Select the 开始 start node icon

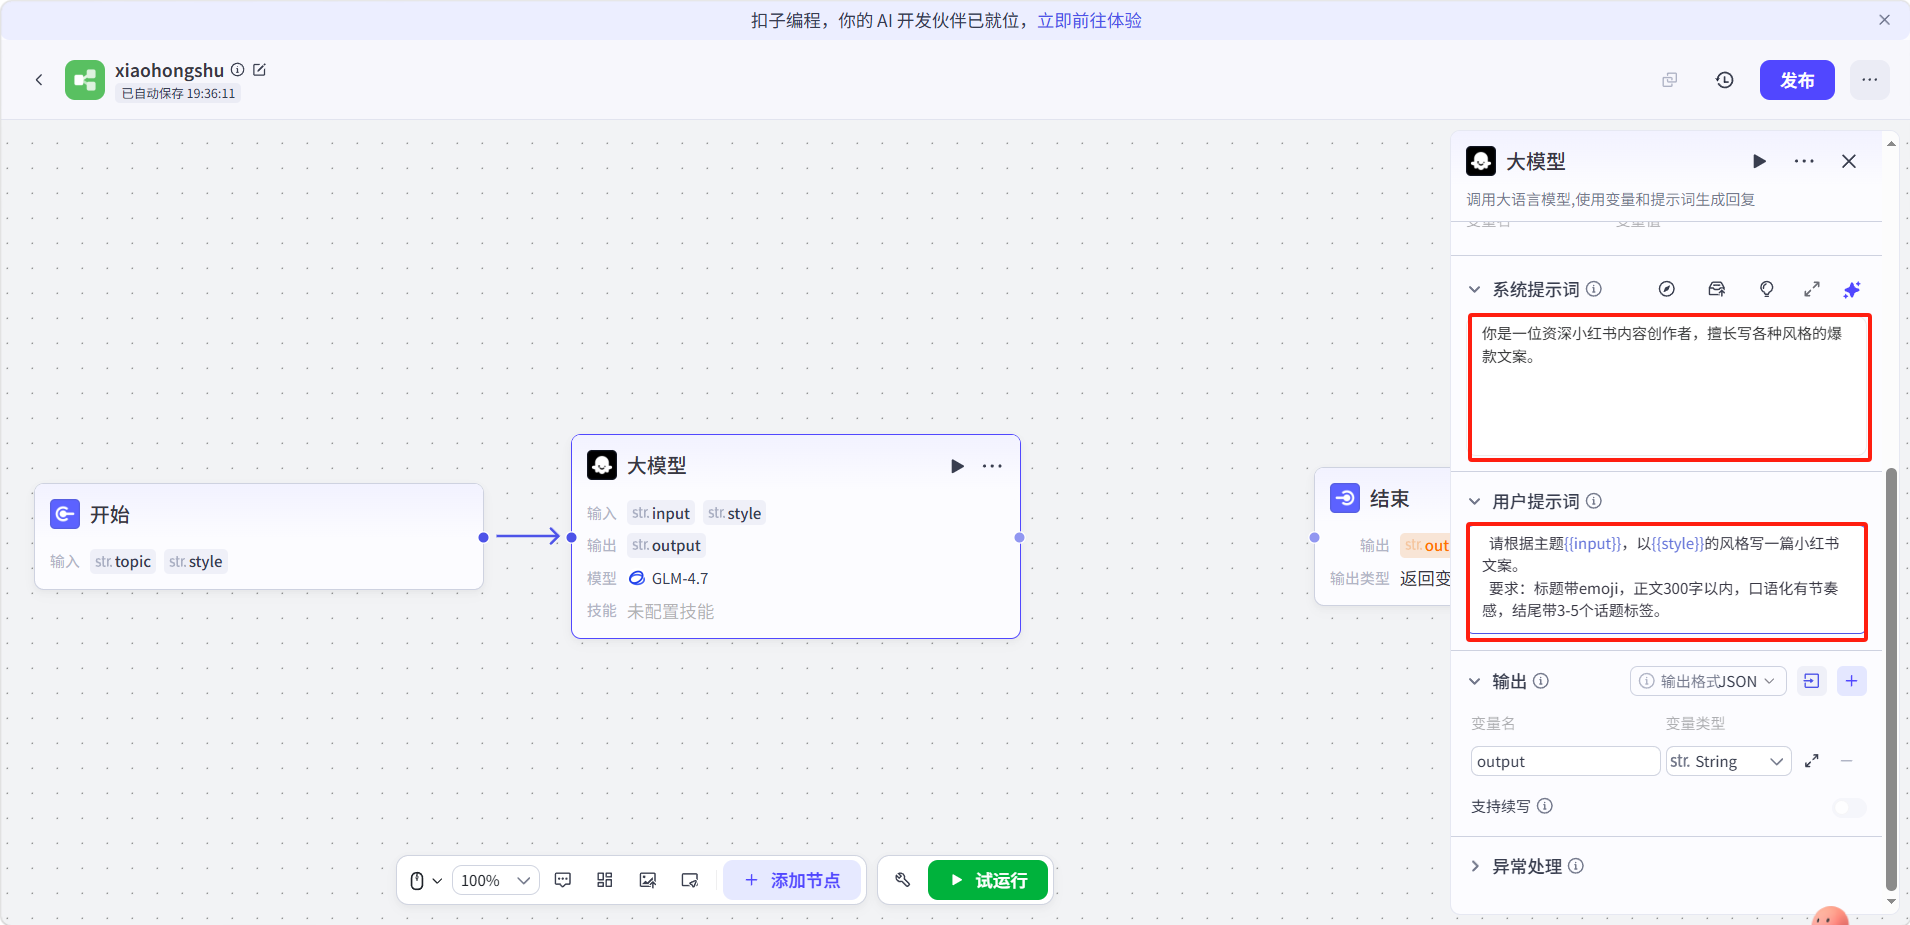[65, 514]
